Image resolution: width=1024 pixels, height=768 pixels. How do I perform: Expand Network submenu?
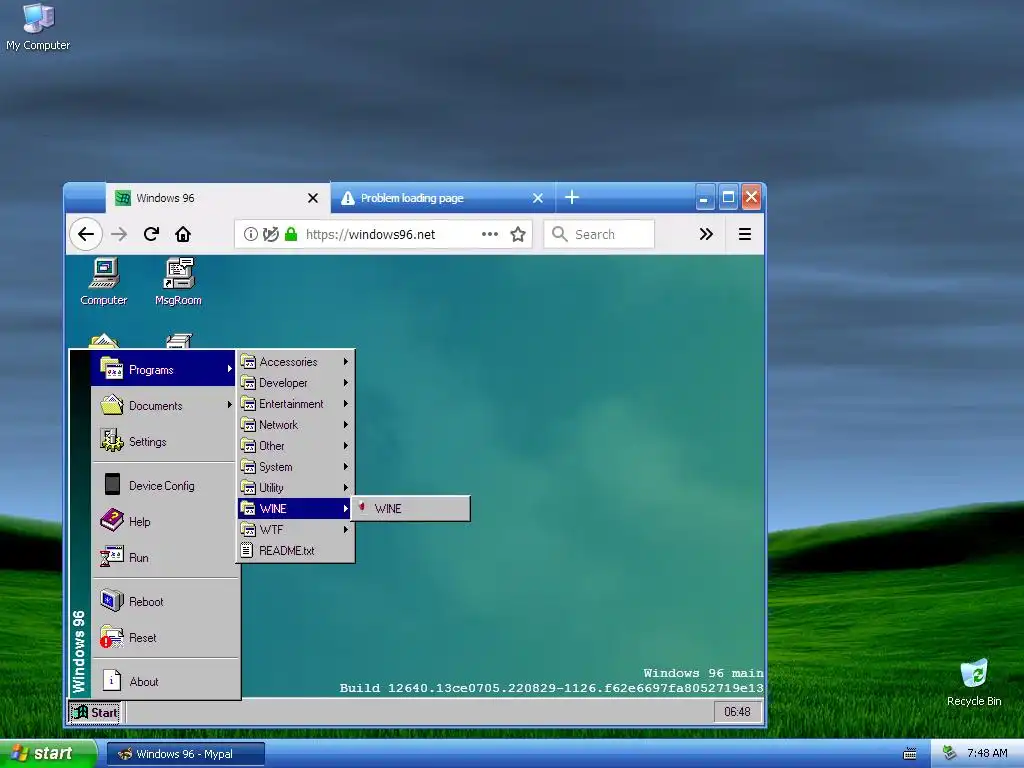tap(295, 424)
